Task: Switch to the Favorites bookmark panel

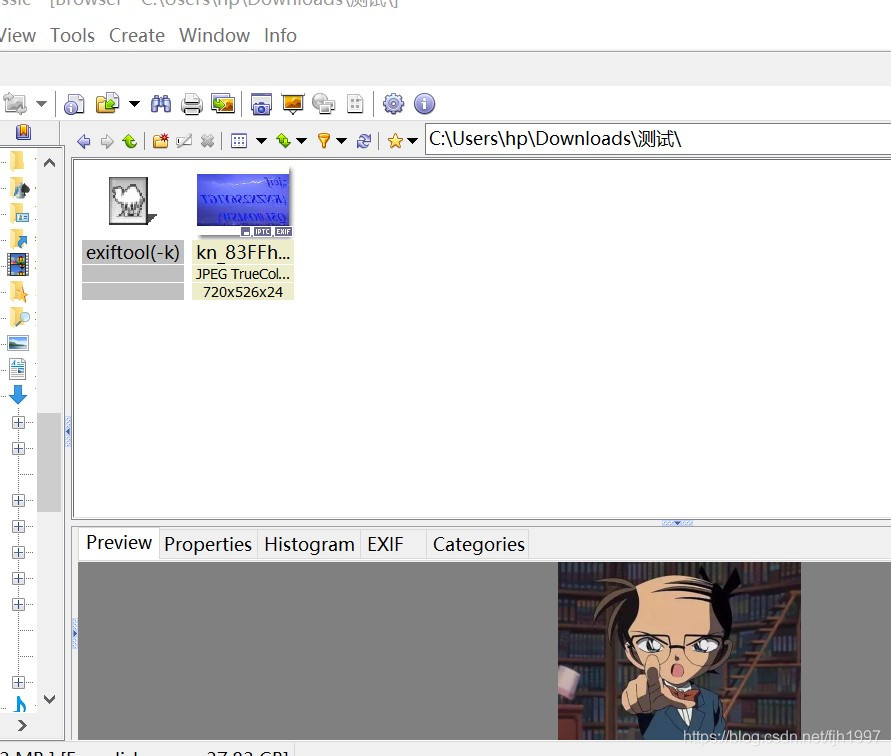Action: point(23,132)
